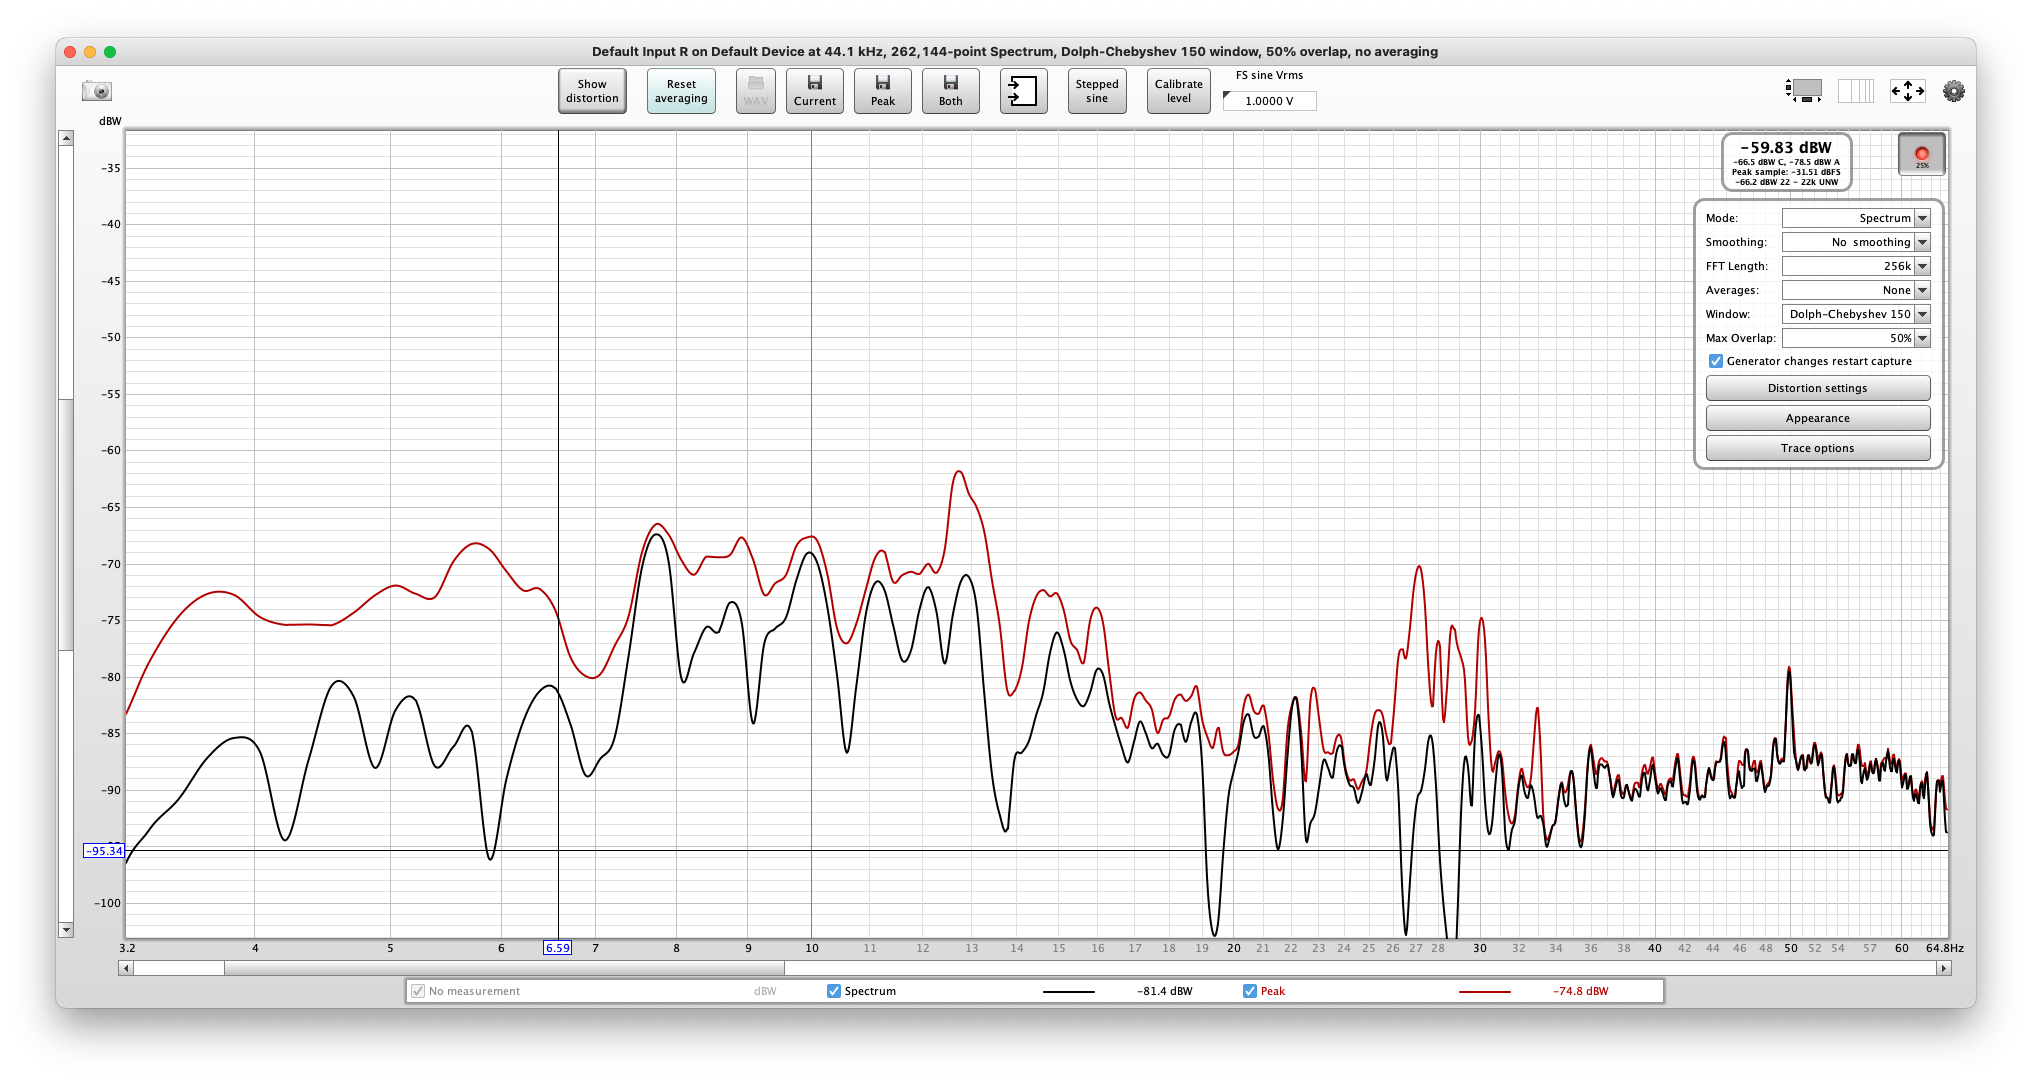2032x1082 pixels.
Task: Uncheck Generator changes restart capture
Action: click(x=1716, y=361)
